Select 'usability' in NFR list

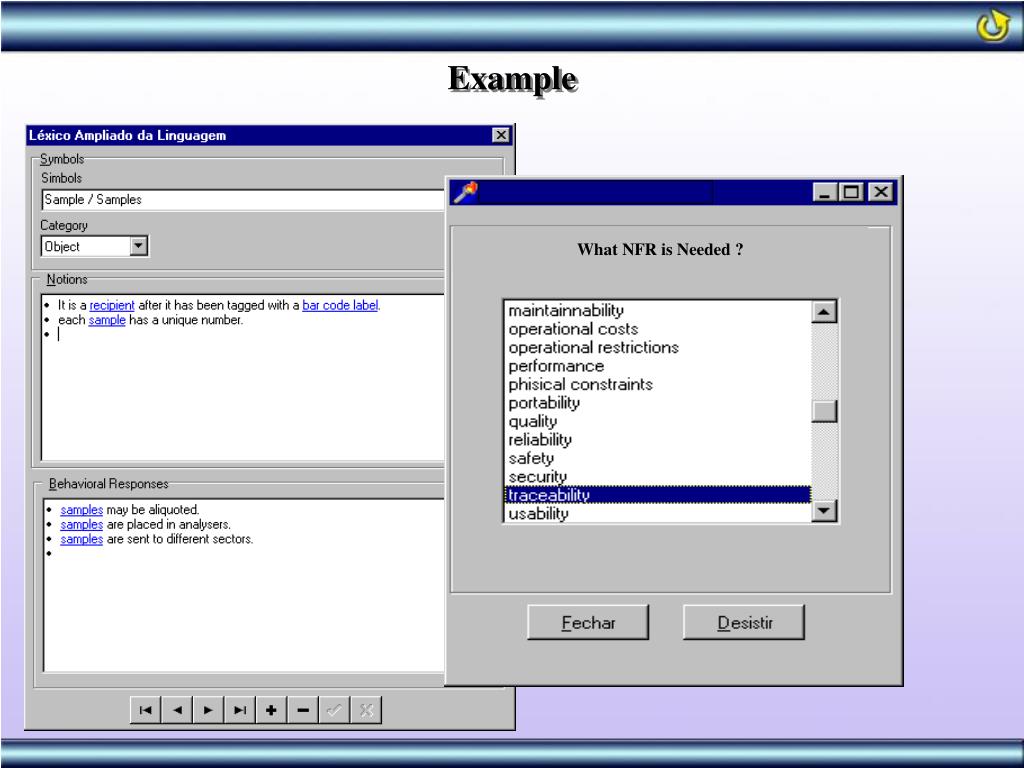point(658,513)
